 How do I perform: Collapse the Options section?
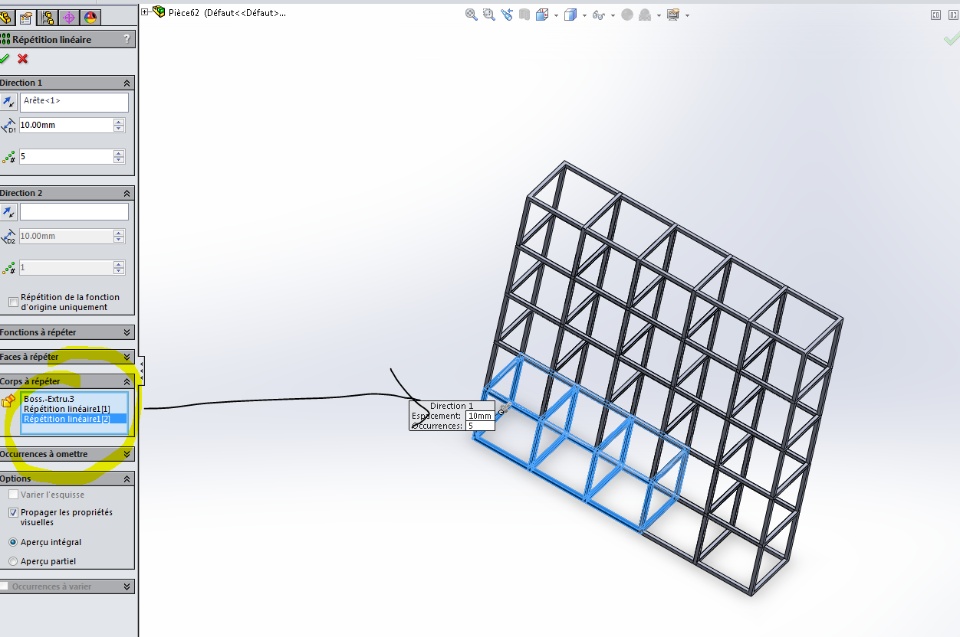pos(127,478)
